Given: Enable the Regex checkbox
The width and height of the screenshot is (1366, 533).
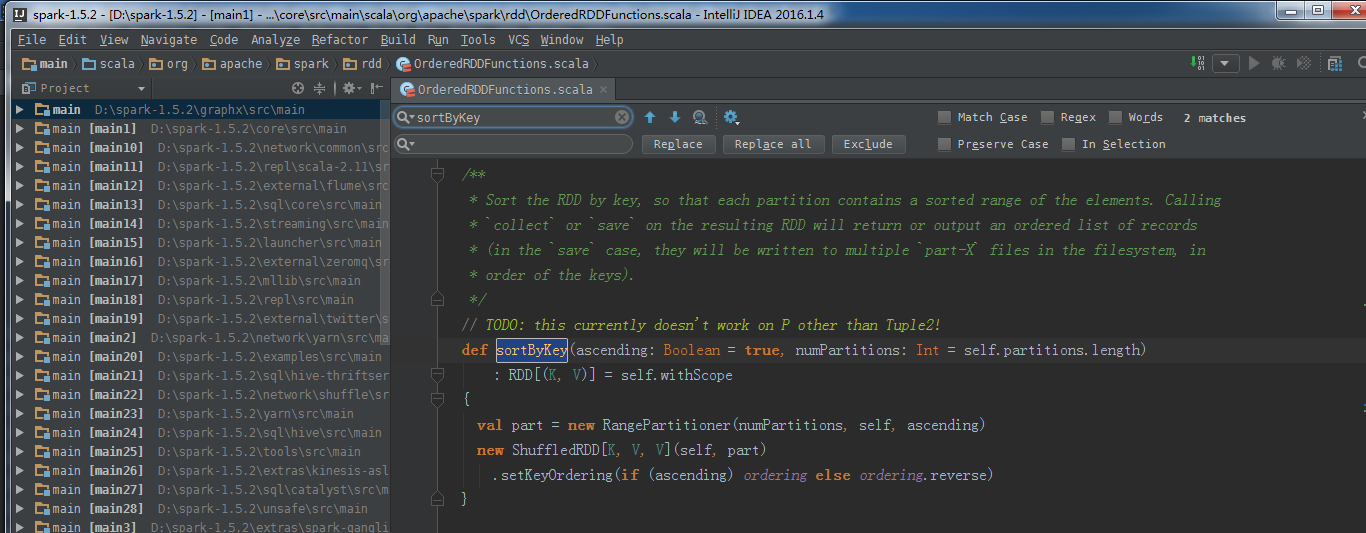Looking at the screenshot, I should coord(1048,117).
